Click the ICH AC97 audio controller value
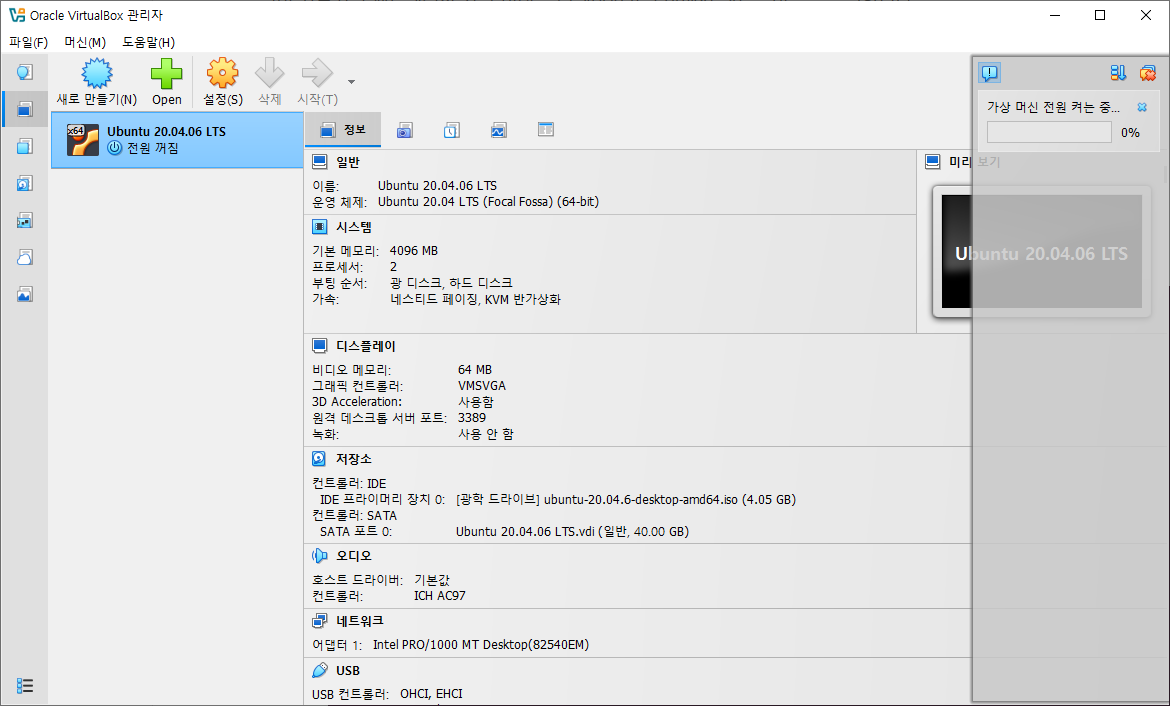 (x=439, y=596)
